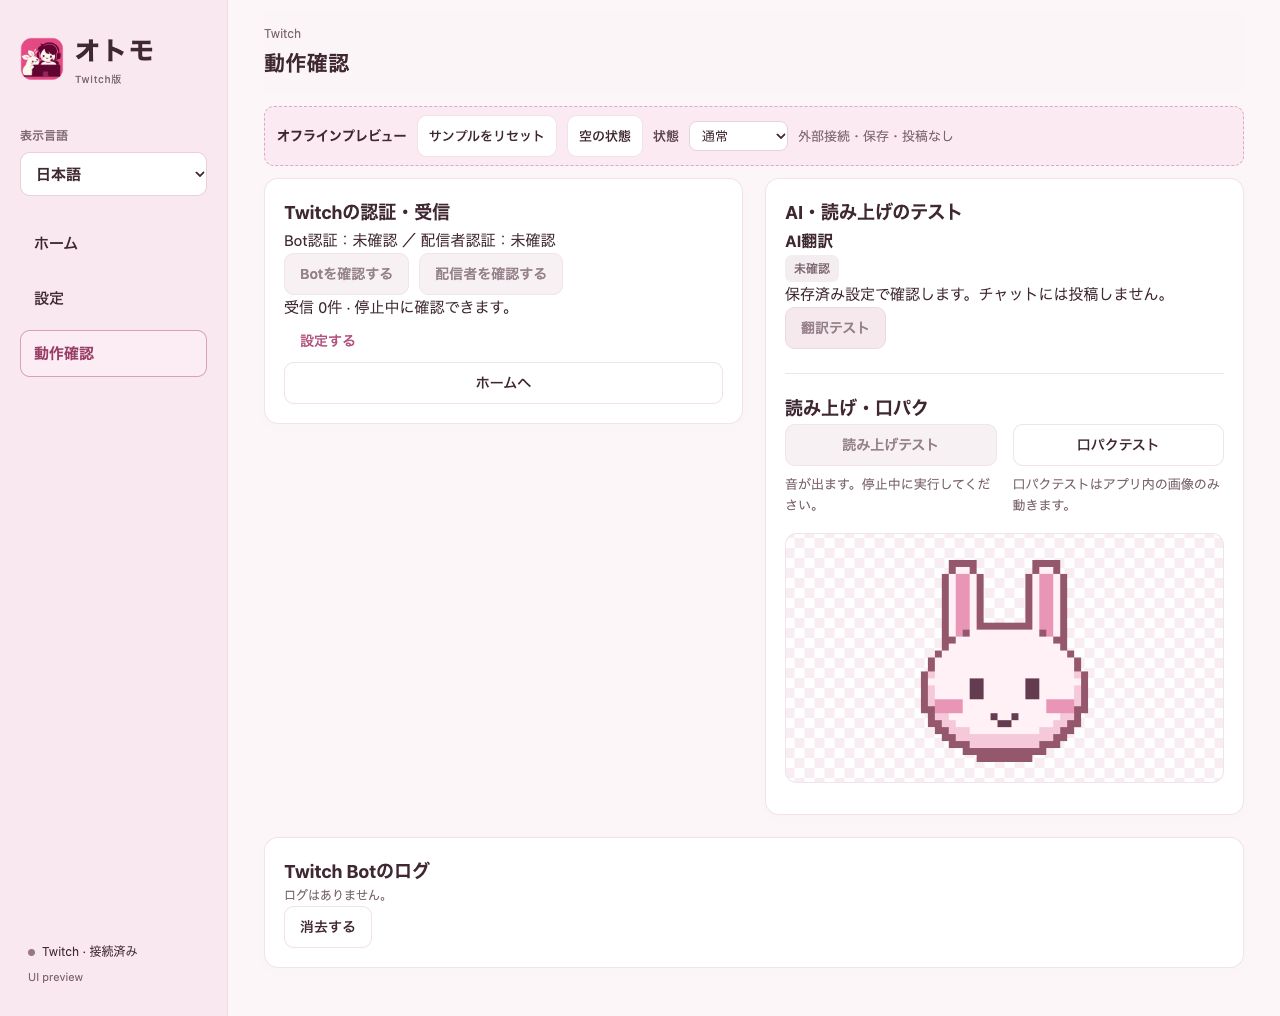Click the pixel rabbit avatar preview
The height and width of the screenshot is (1016, 1280).
pyautogui.click(x=1004, y=658)
